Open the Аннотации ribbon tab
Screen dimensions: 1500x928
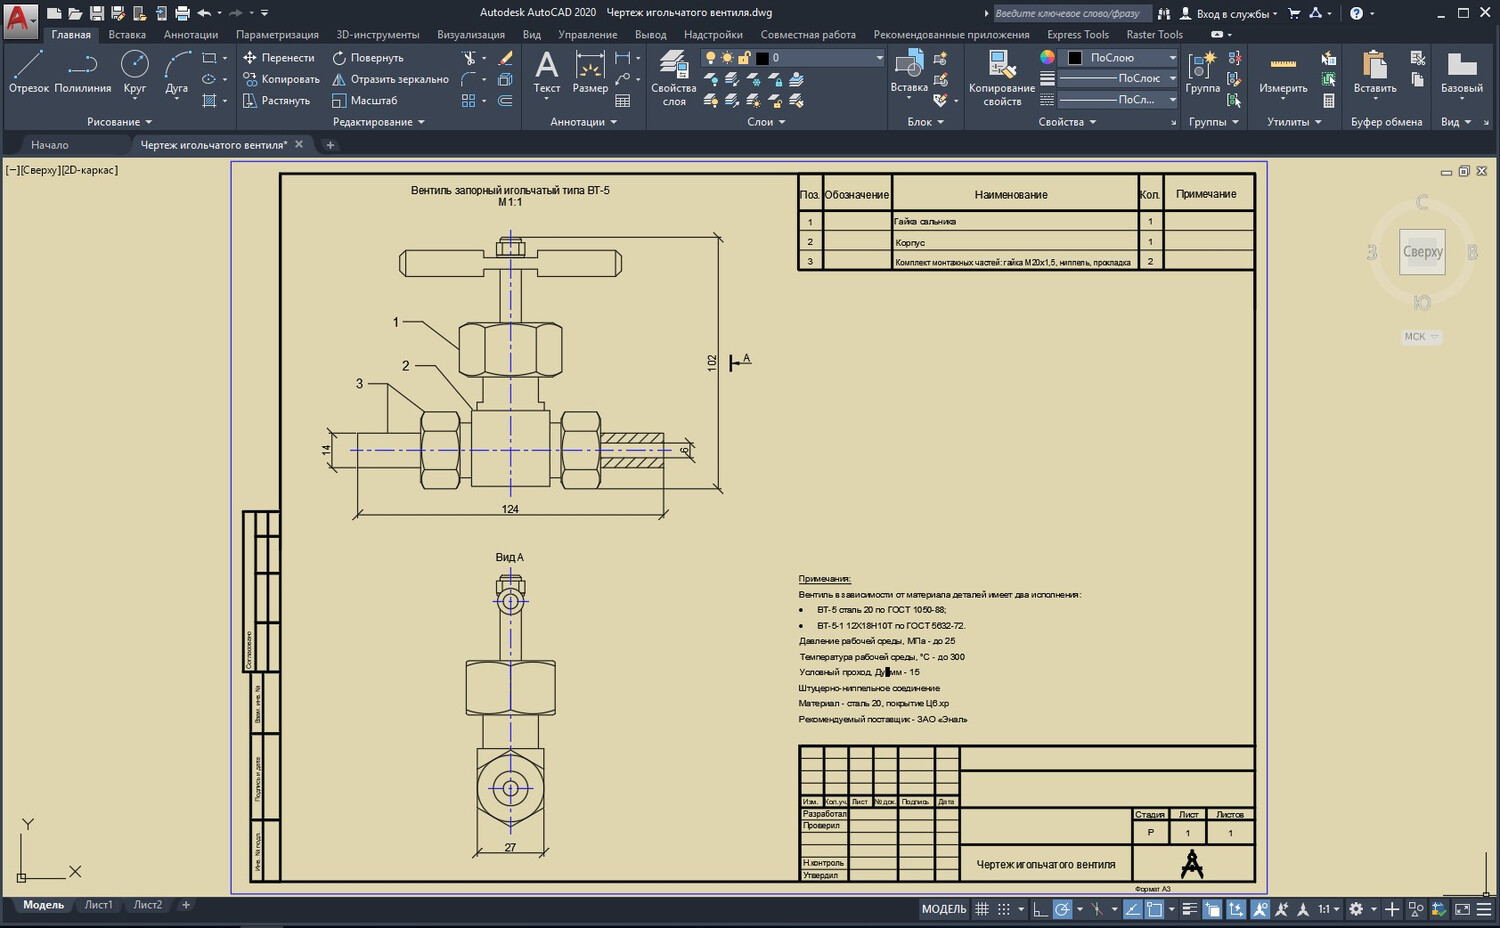(190, 34)
